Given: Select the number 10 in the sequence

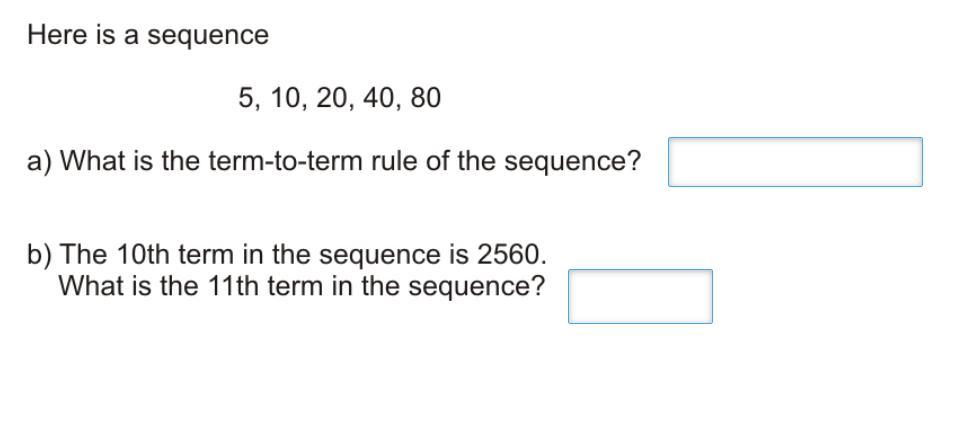Looking at the screenshot, I should pos(284,98).
